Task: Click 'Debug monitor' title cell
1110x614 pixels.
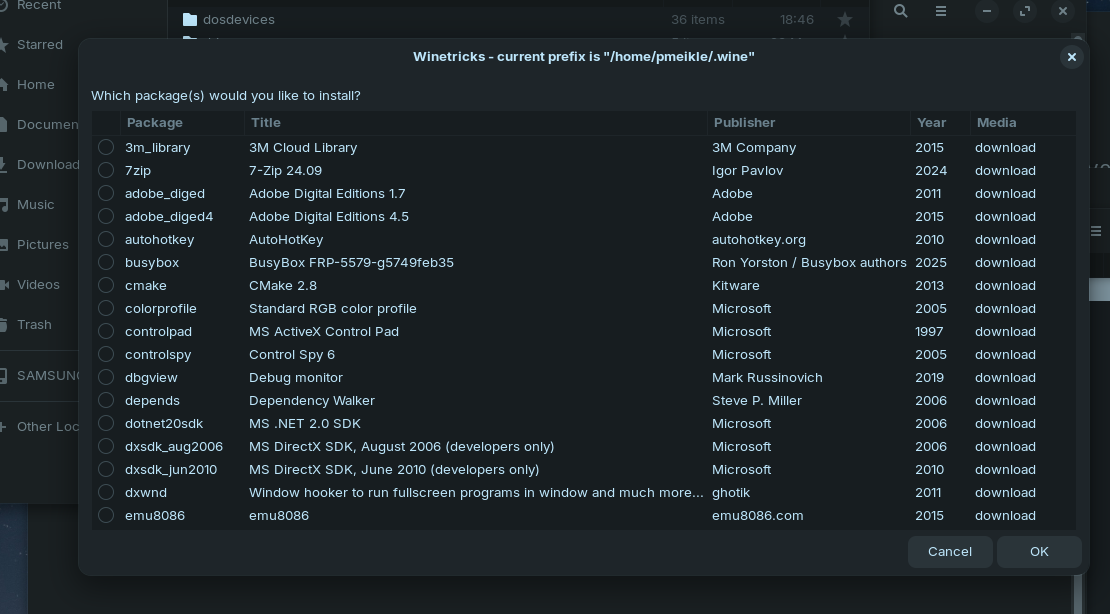Action: (x=296, y=377)
